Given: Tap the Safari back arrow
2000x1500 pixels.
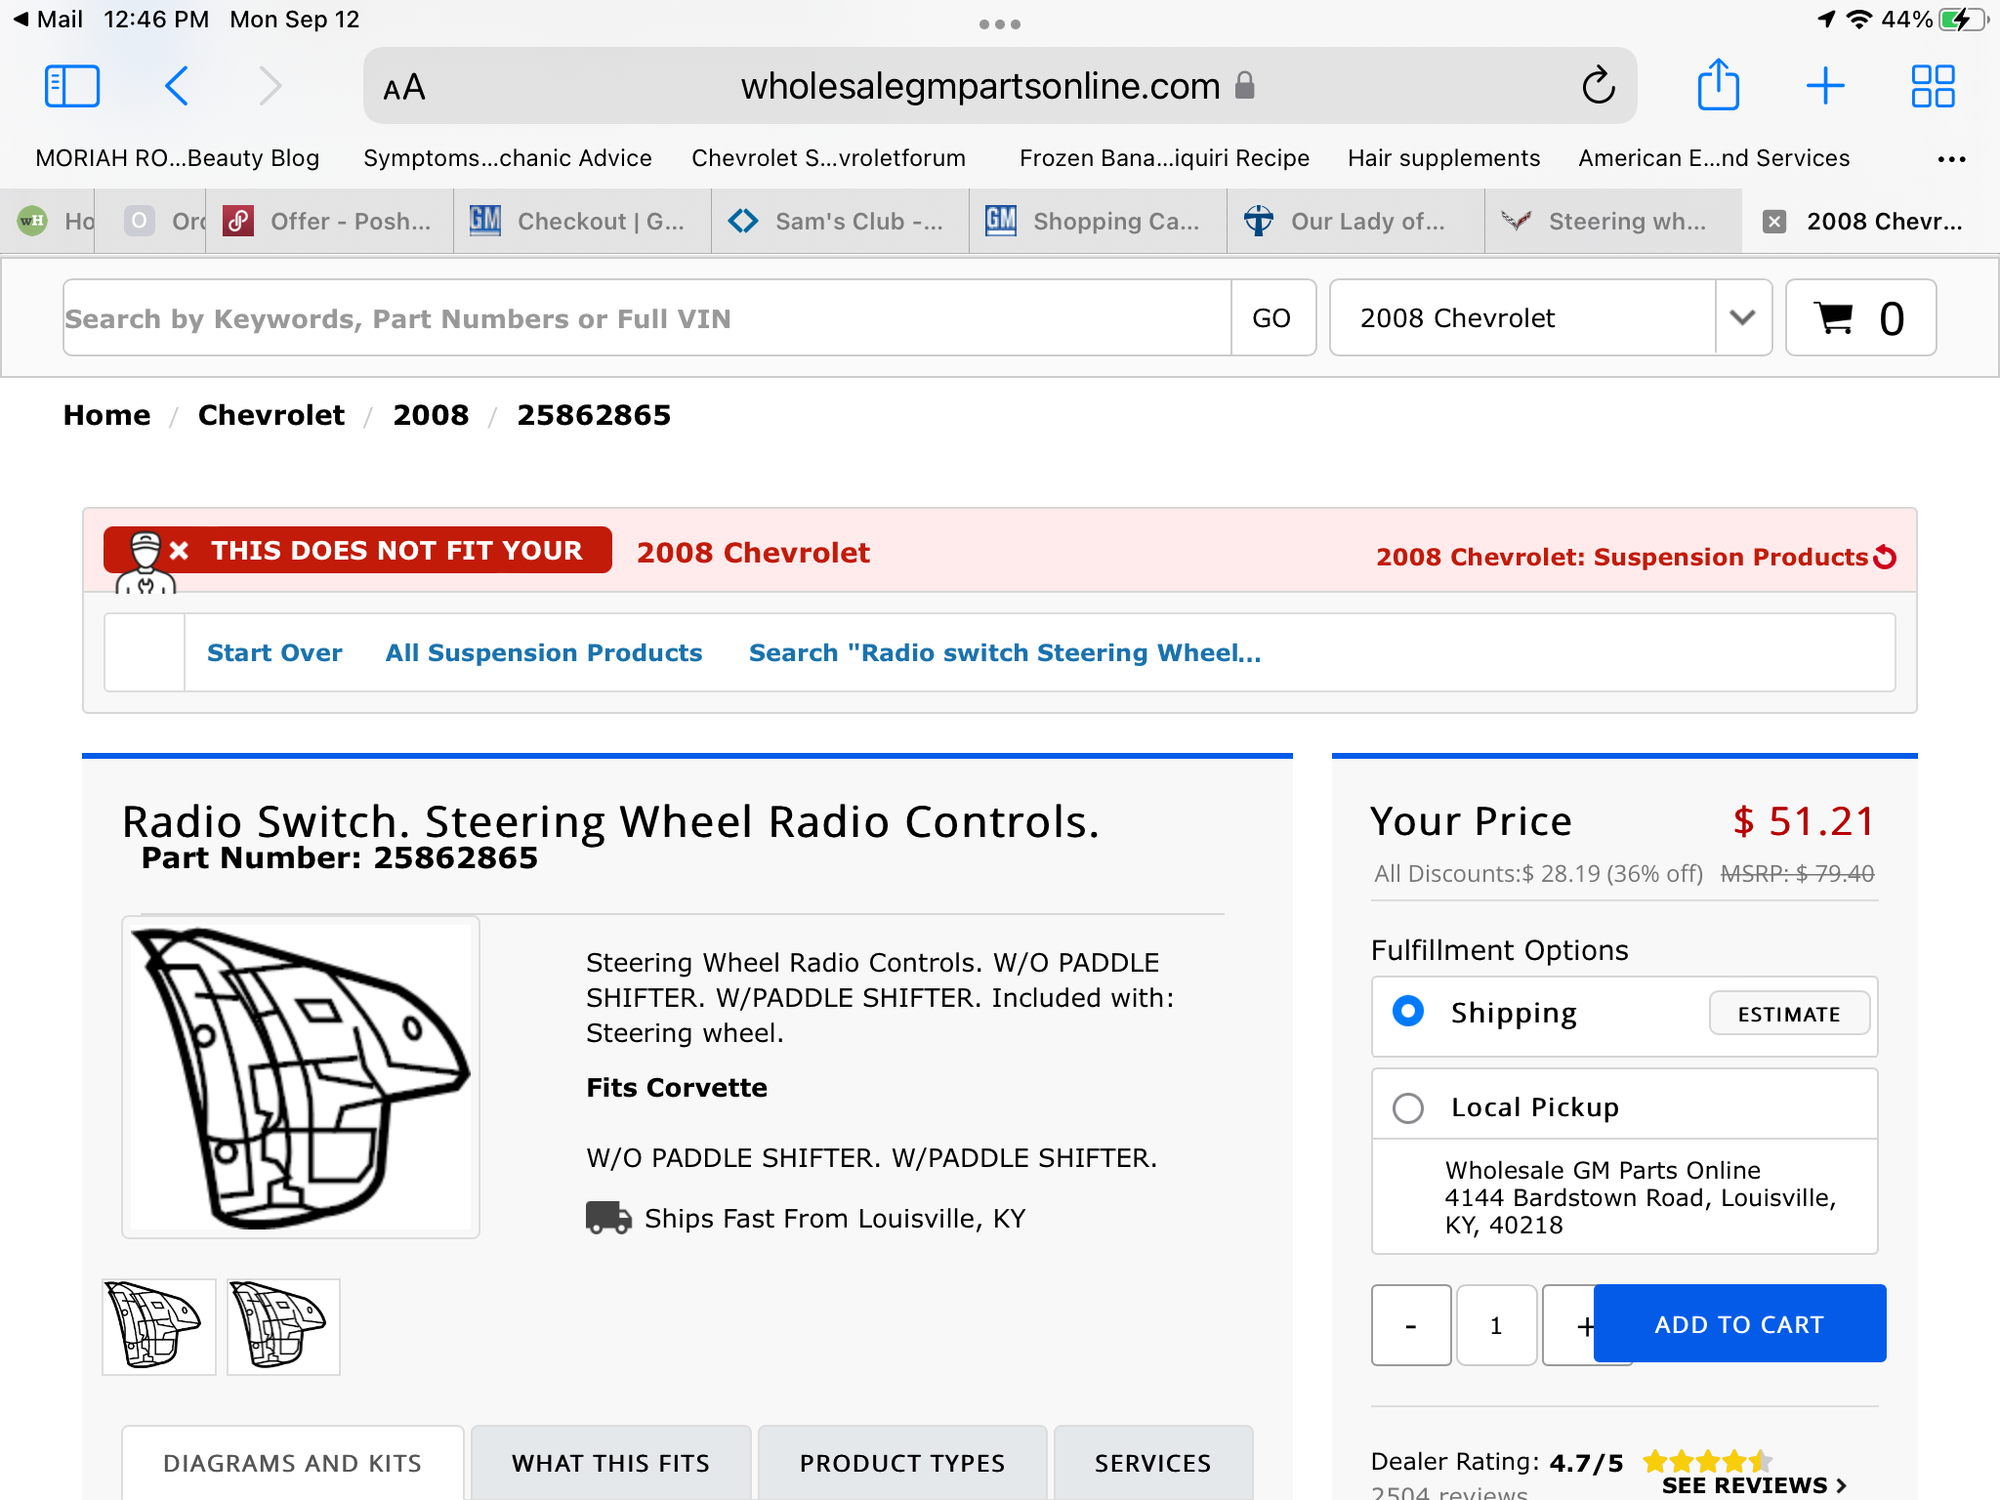Looking at the screenshot, I should pyautogui.click(x=177, y=86).
